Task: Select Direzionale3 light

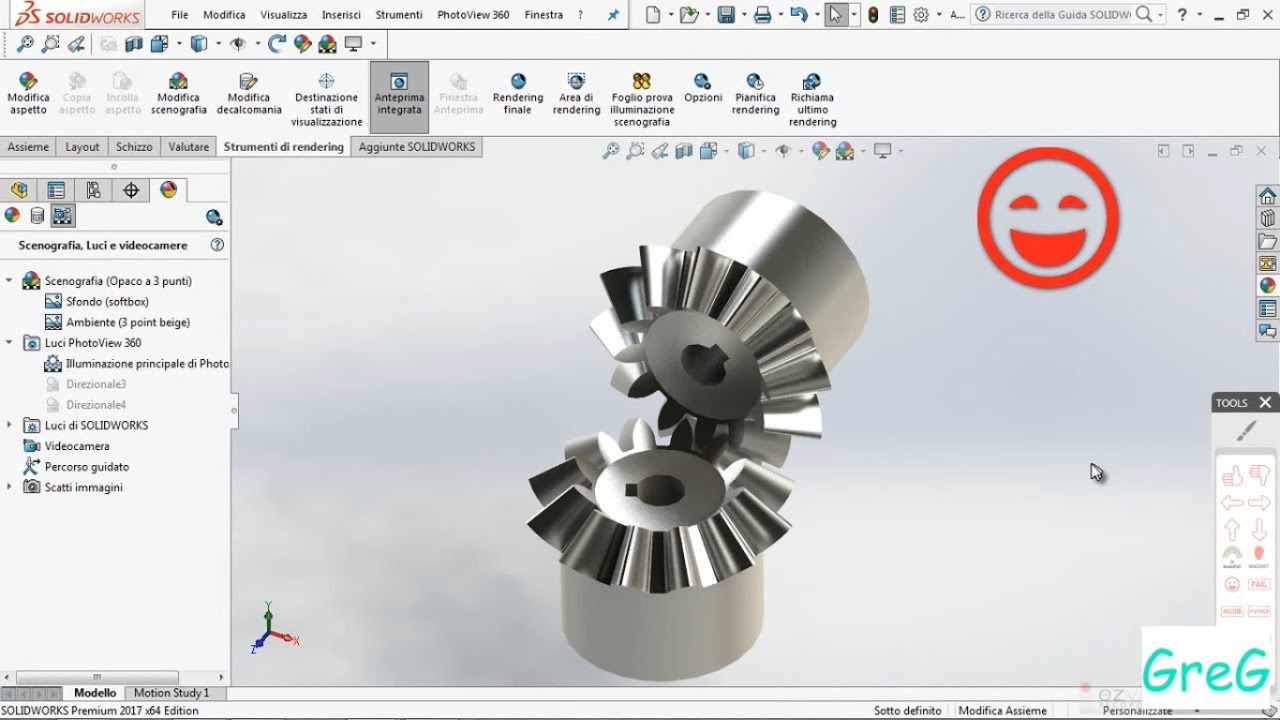Action: (96, 384)
